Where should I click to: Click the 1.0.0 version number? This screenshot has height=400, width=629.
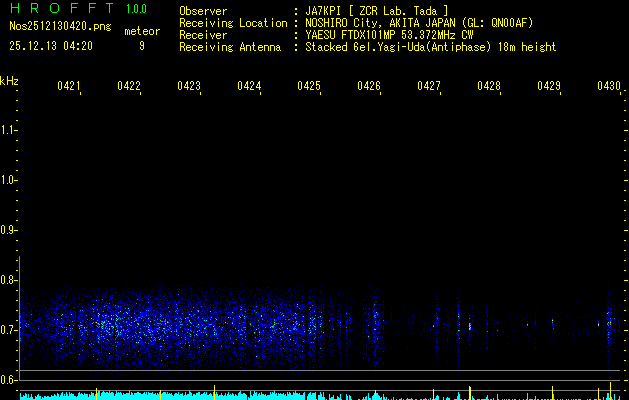tap(136, 10)
